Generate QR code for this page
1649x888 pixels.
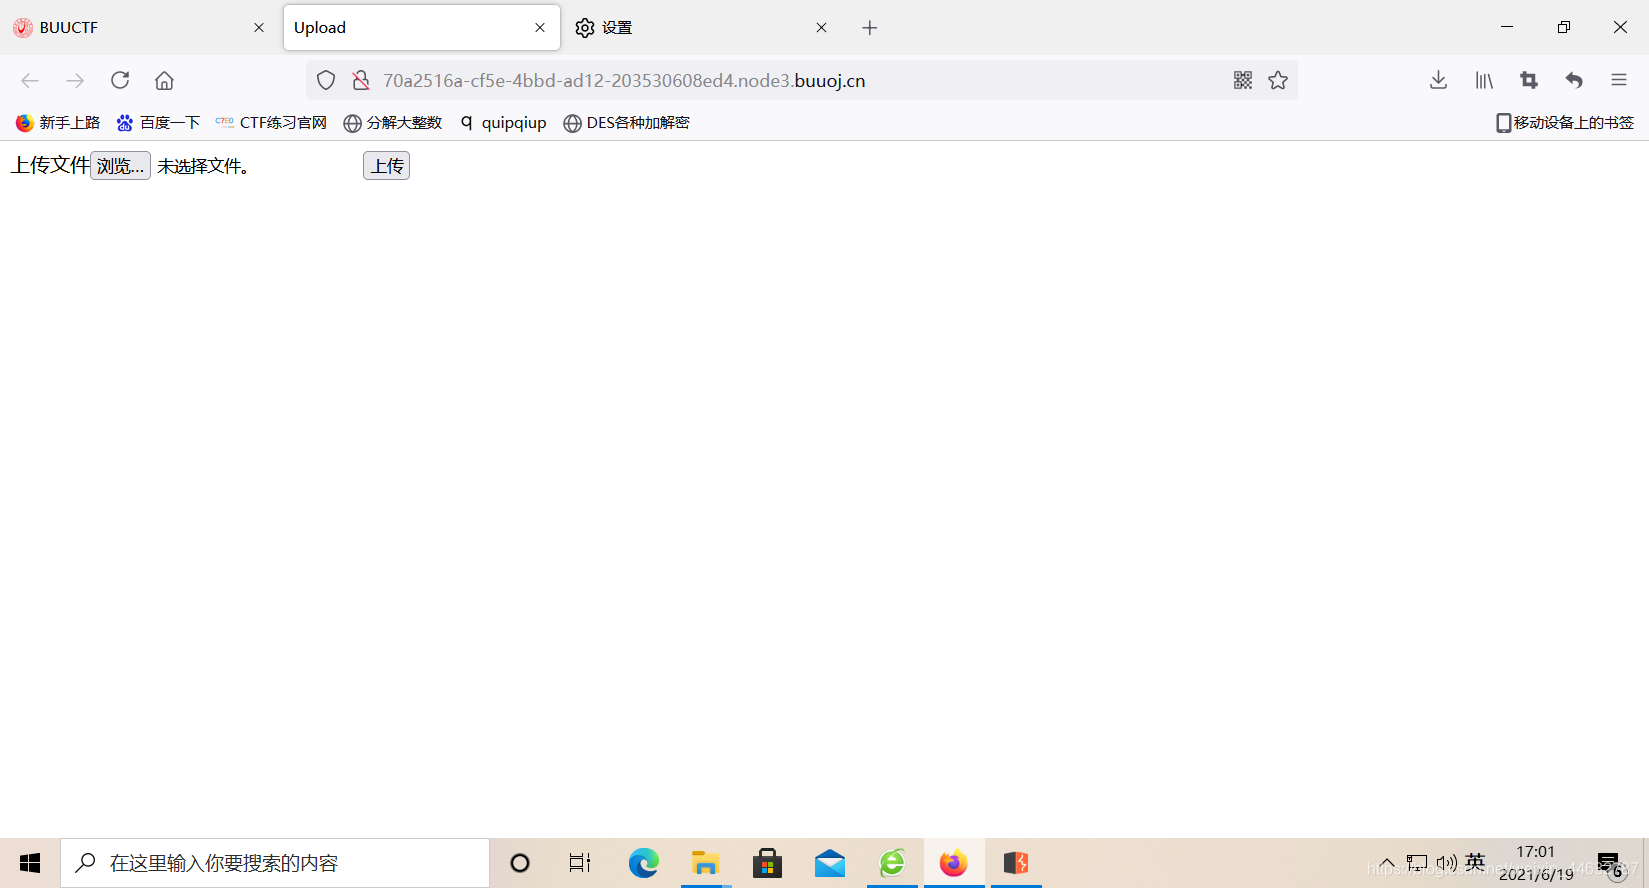click(x=1243, y=80)
